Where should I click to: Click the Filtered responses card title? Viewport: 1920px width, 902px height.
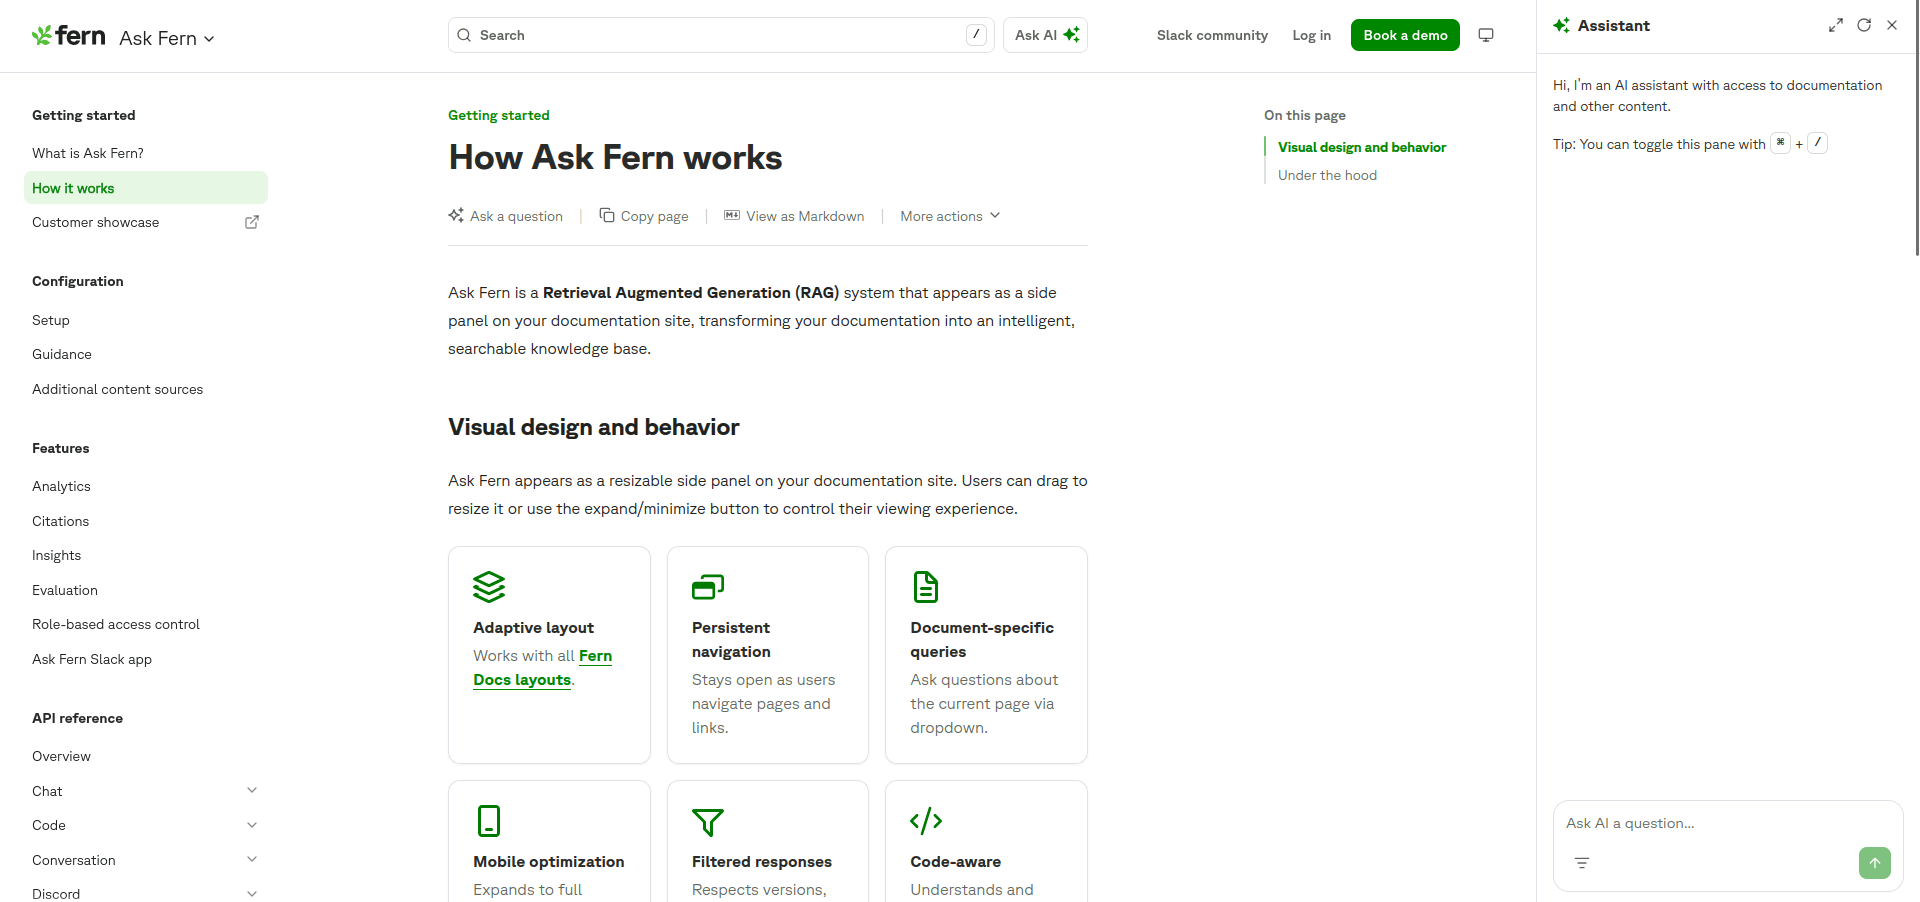(x=762, y=862)
